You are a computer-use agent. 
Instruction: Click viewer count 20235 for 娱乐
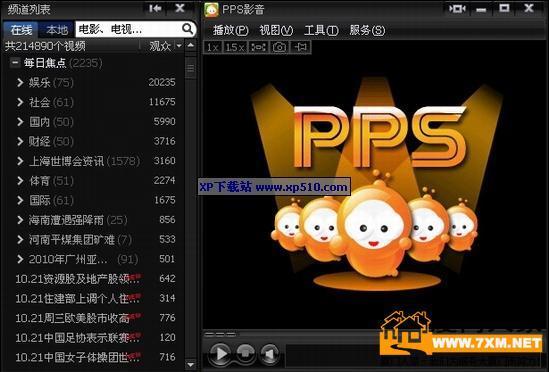(162, 82)
